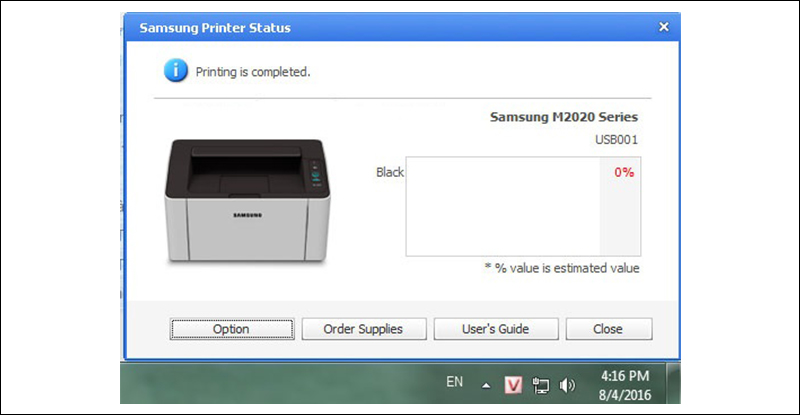Image resolution: width=800 pixels, height=415 pixels.
Task: Open the User's Guide
Action: point(495,329)
